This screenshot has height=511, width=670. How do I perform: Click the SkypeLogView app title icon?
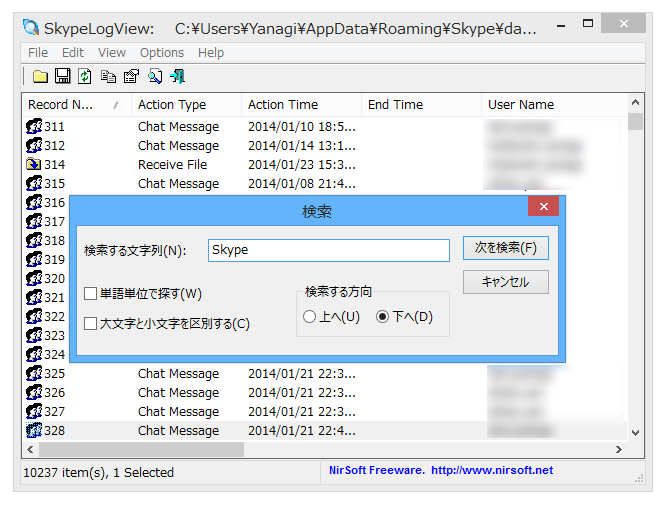[x=31, y=28]
